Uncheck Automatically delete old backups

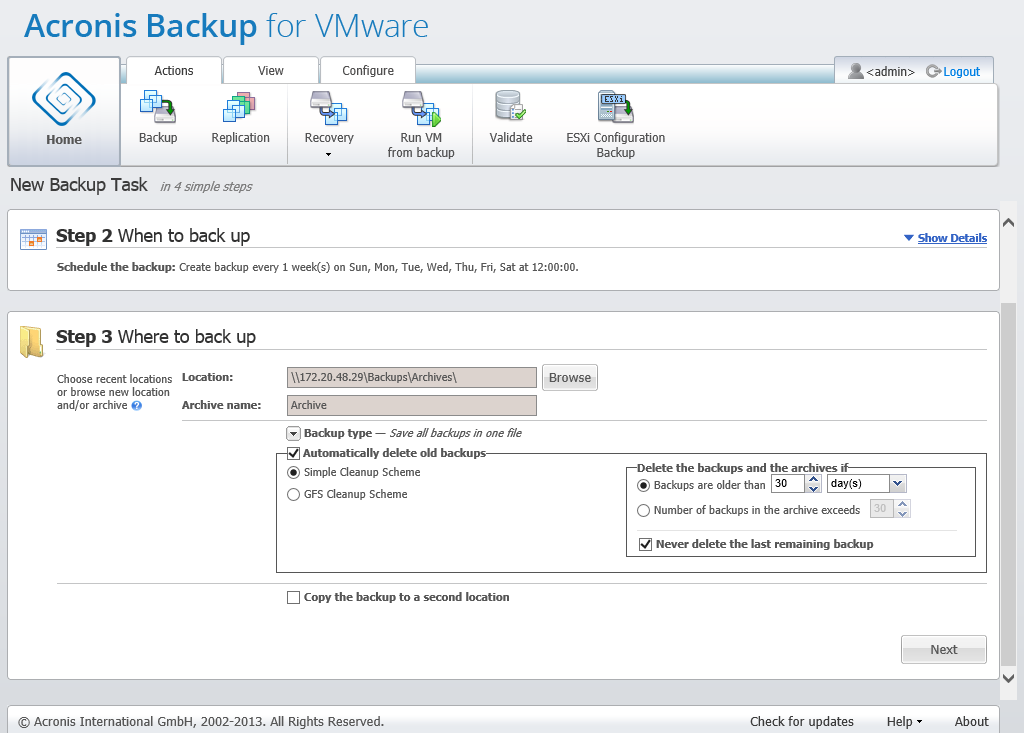coord(294,453)
